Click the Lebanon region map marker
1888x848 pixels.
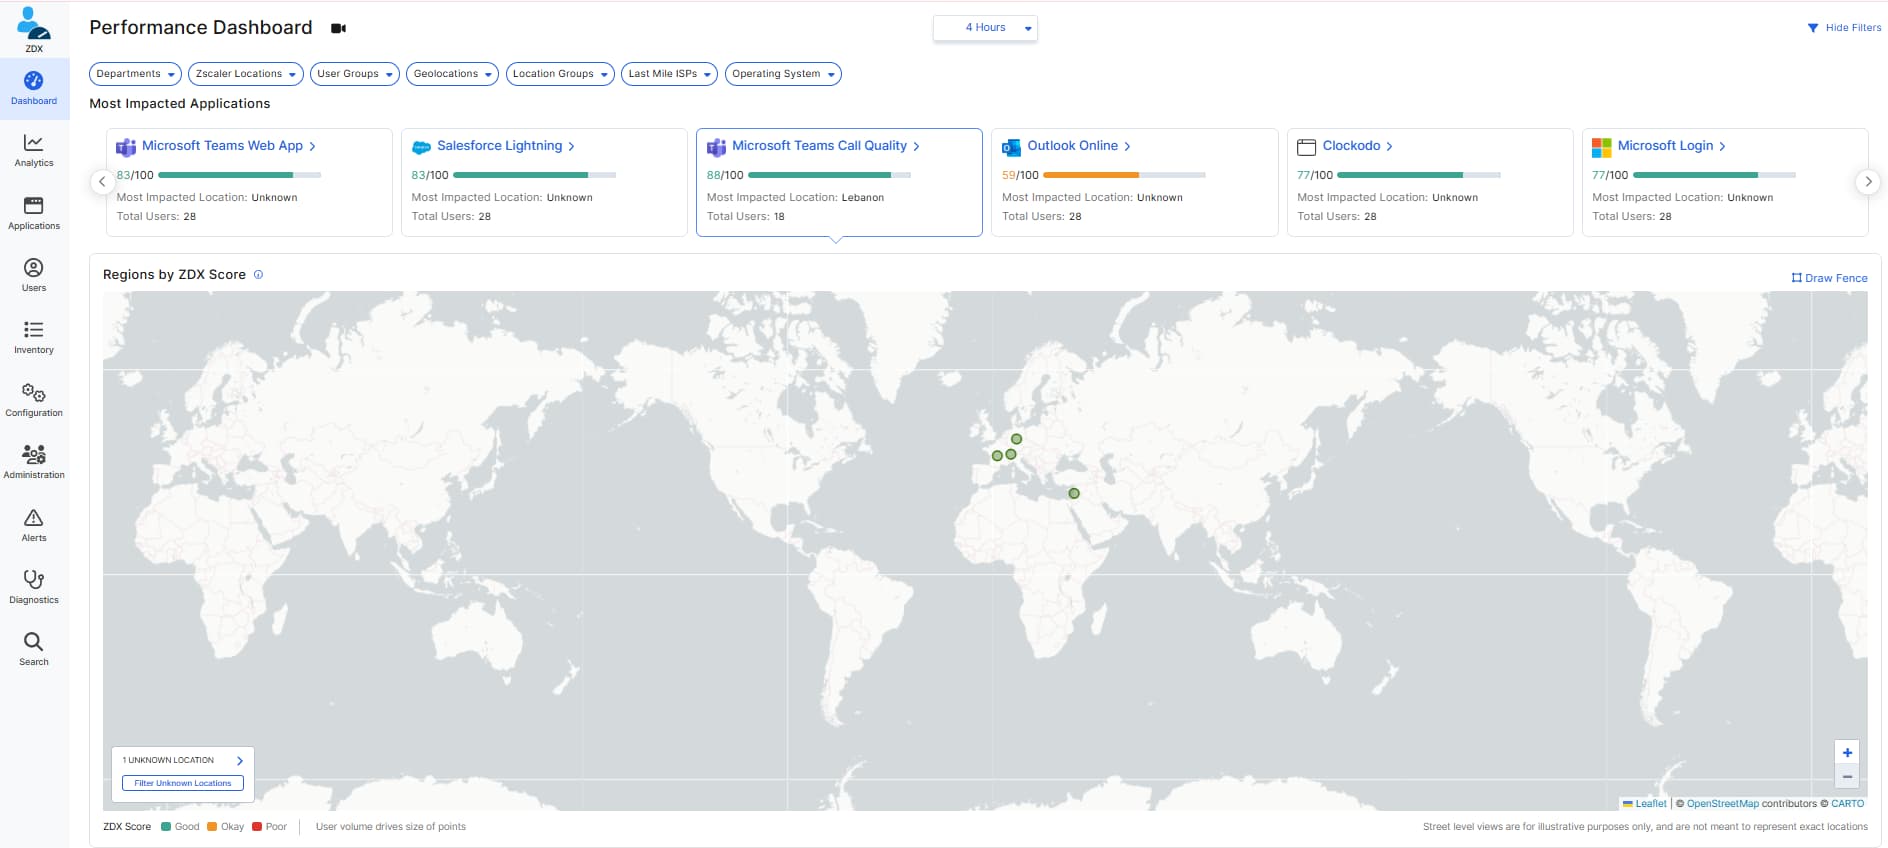point(1074,493)
